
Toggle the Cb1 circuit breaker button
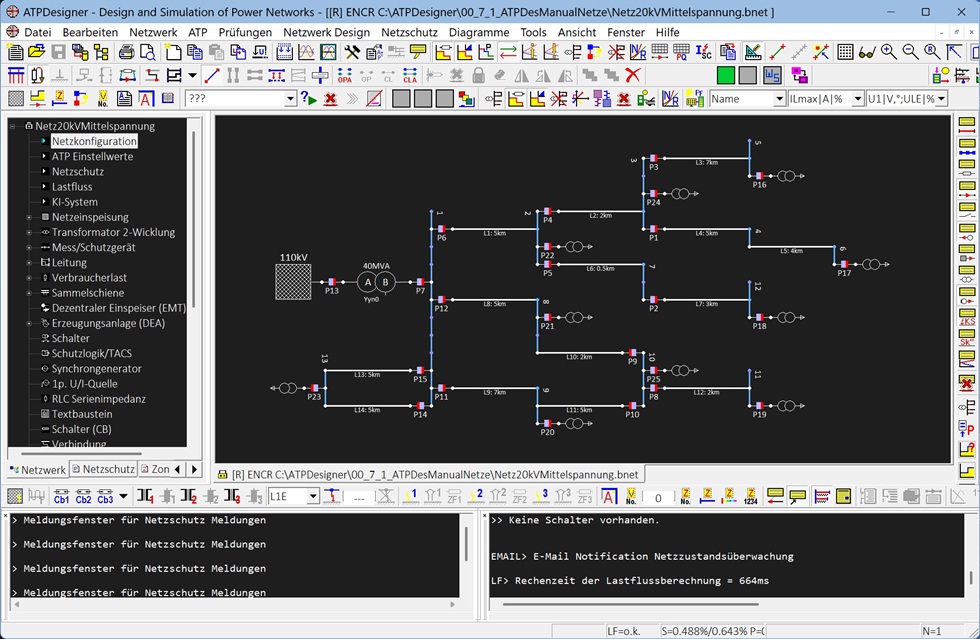coord(61,496)
